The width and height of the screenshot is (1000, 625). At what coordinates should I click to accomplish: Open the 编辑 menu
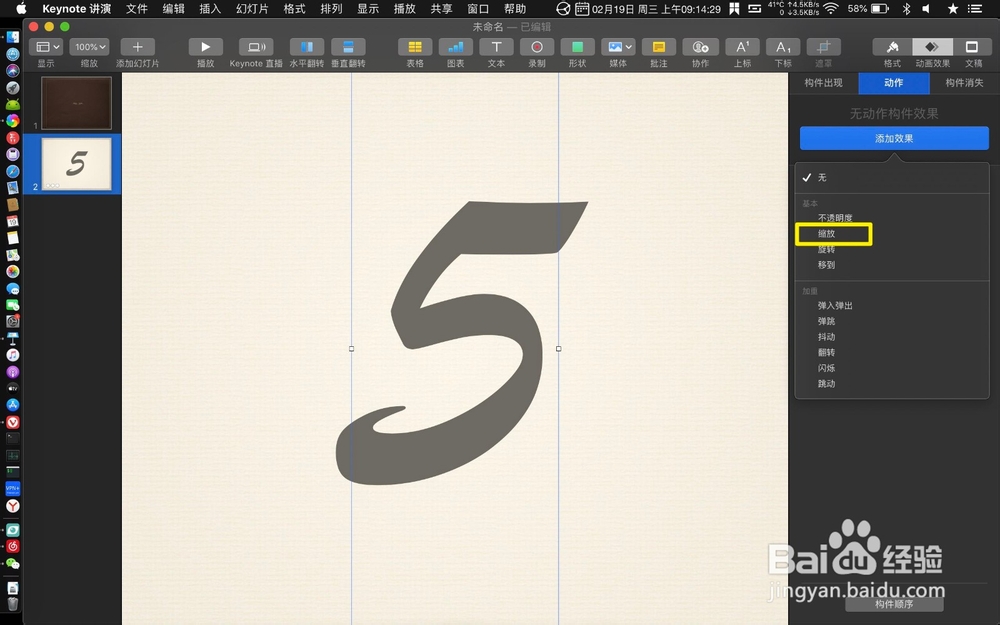[x=173, y=9]
